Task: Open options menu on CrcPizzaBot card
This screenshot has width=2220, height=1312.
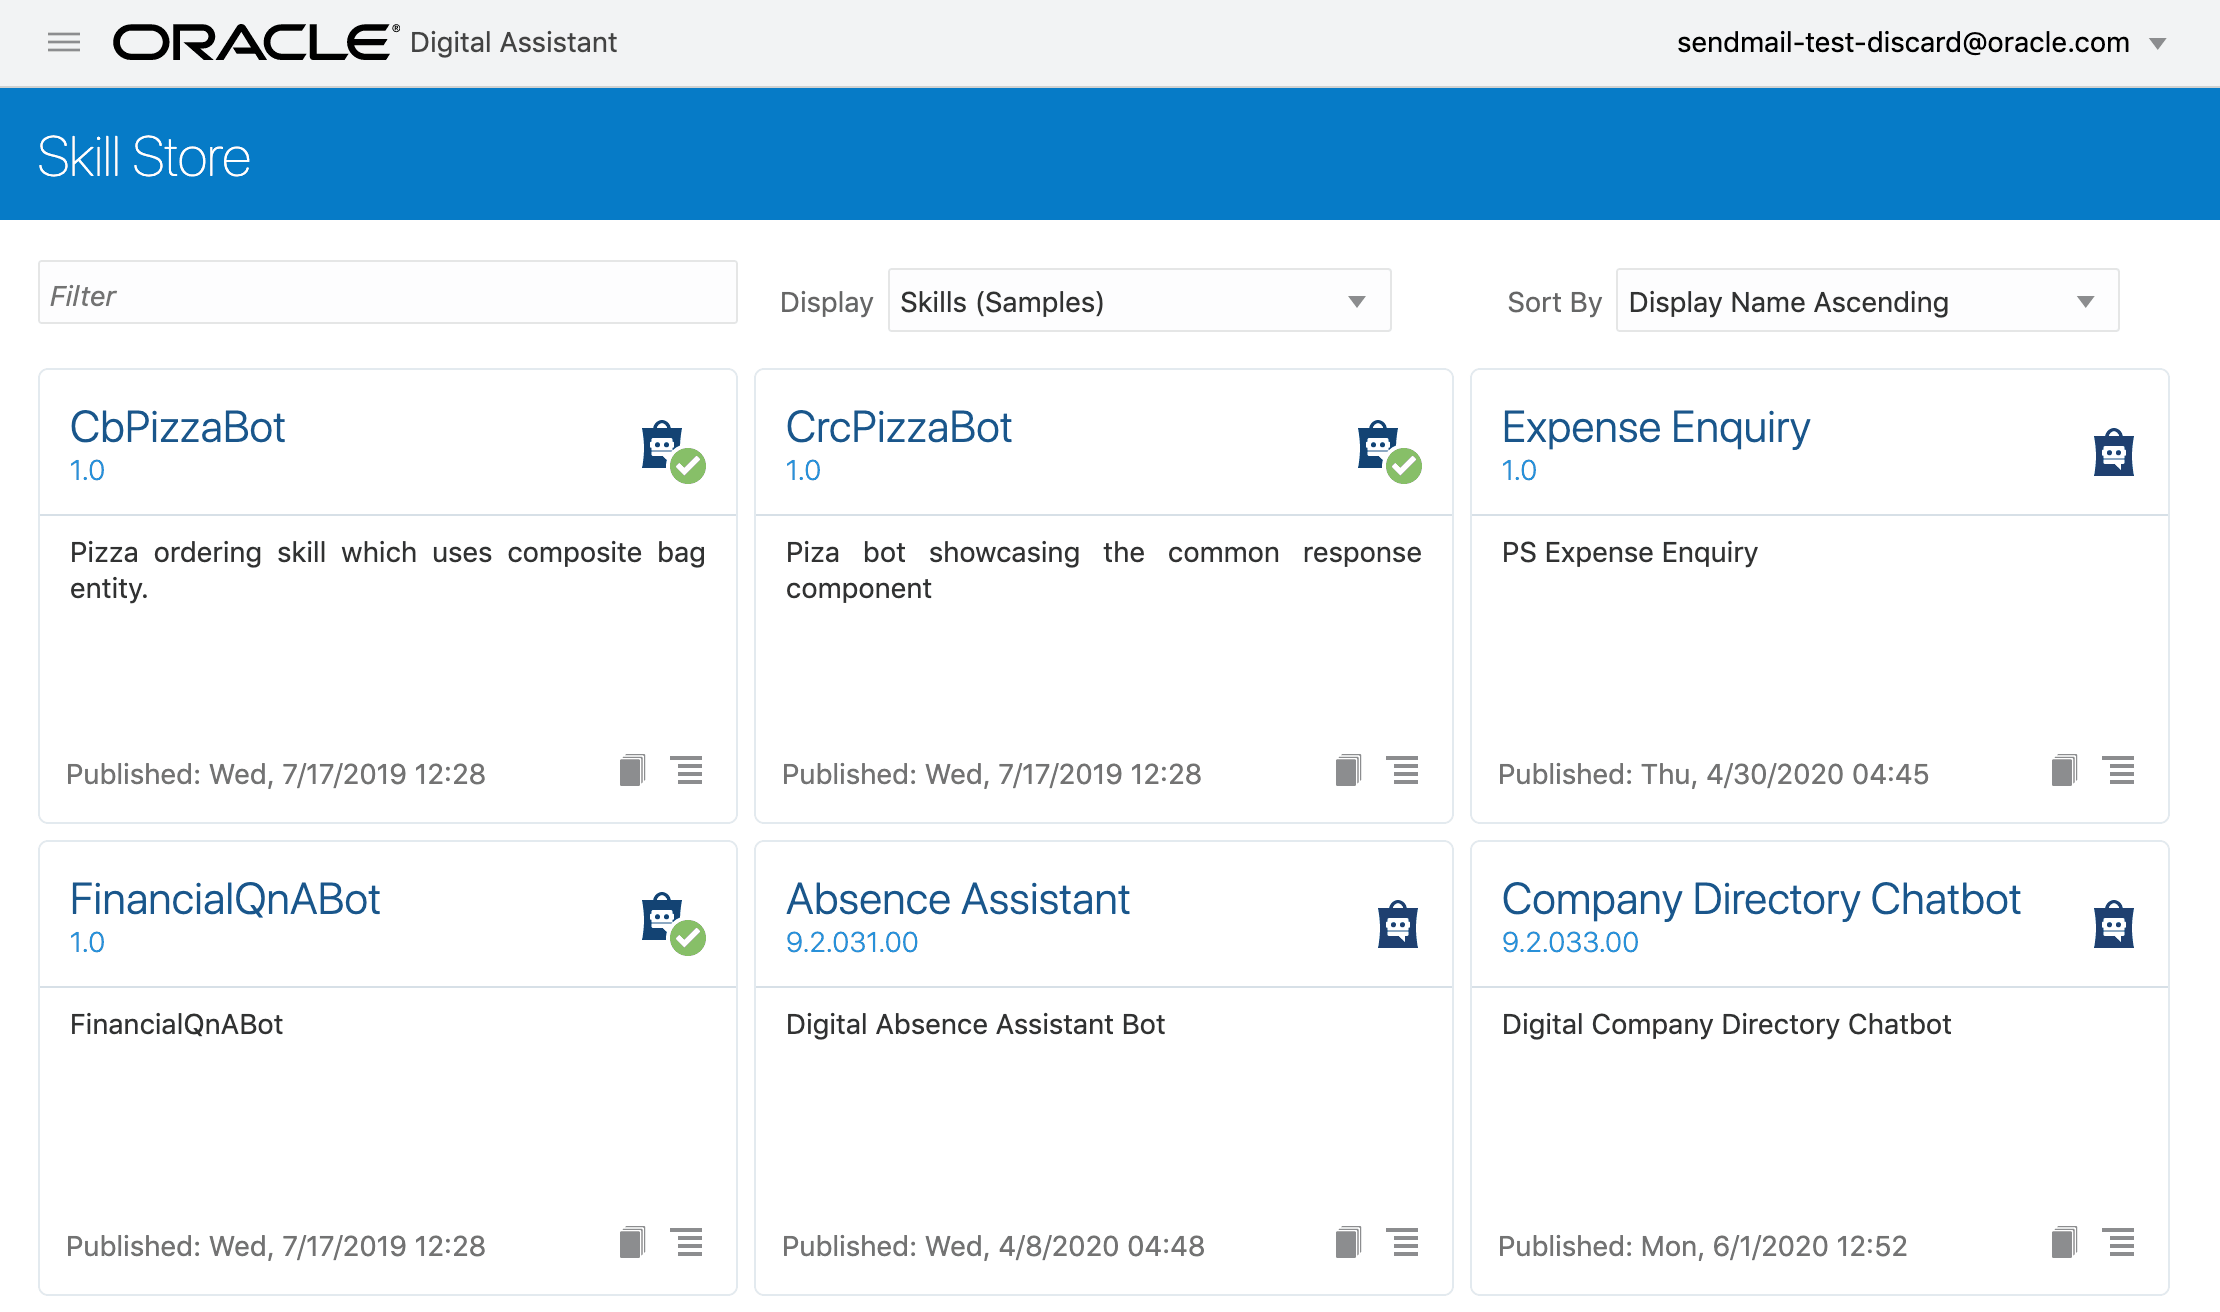Action: tap(1403, 771)
